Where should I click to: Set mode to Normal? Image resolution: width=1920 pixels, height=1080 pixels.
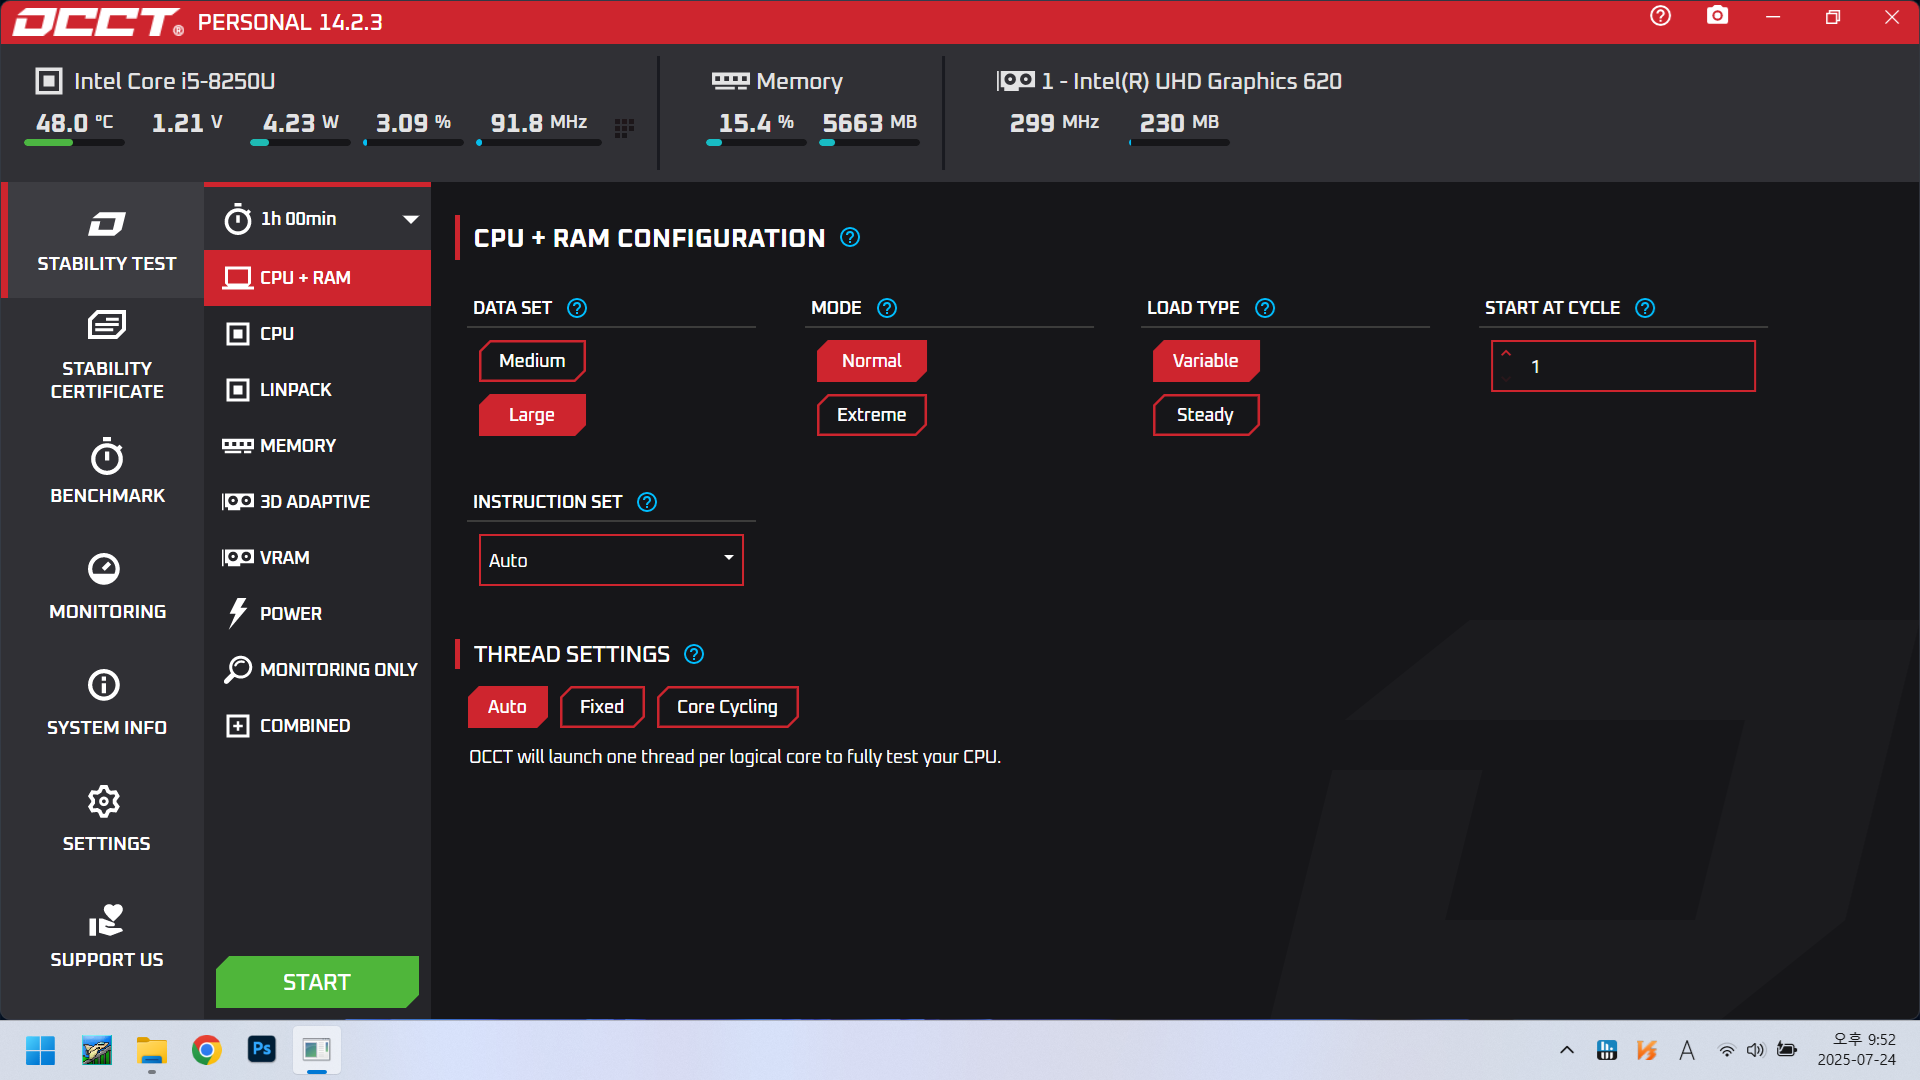click(x=872, y=361)
